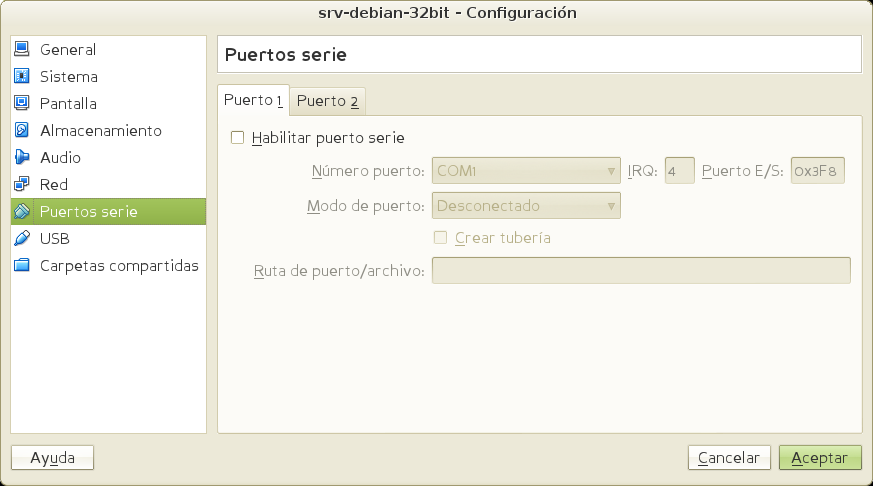Enable the Habilitar puerto serie checkbox
Viewport: 873px width, 486px height.
coord(238,138)
